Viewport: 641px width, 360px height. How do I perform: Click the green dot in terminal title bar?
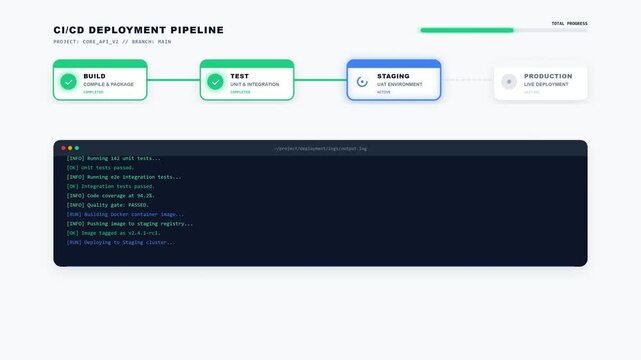pos(77,148)
